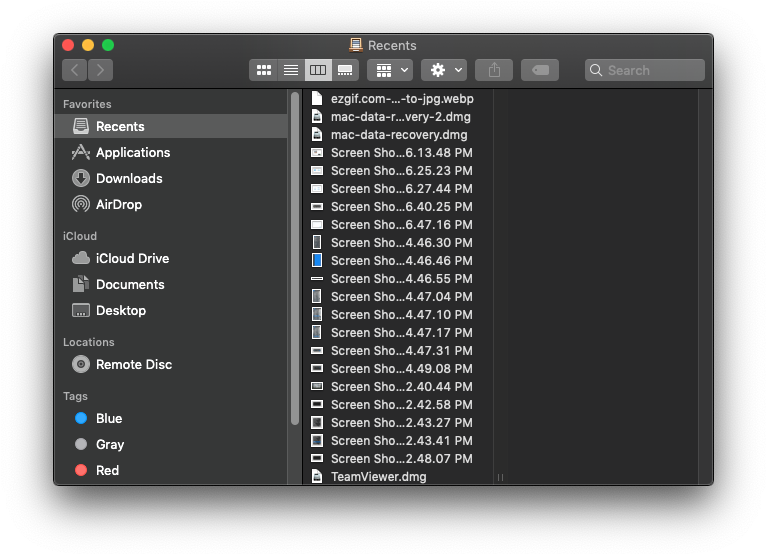
Task: Select Screen Sho...4.46.30 PM file
Action: tap(398, 243)
